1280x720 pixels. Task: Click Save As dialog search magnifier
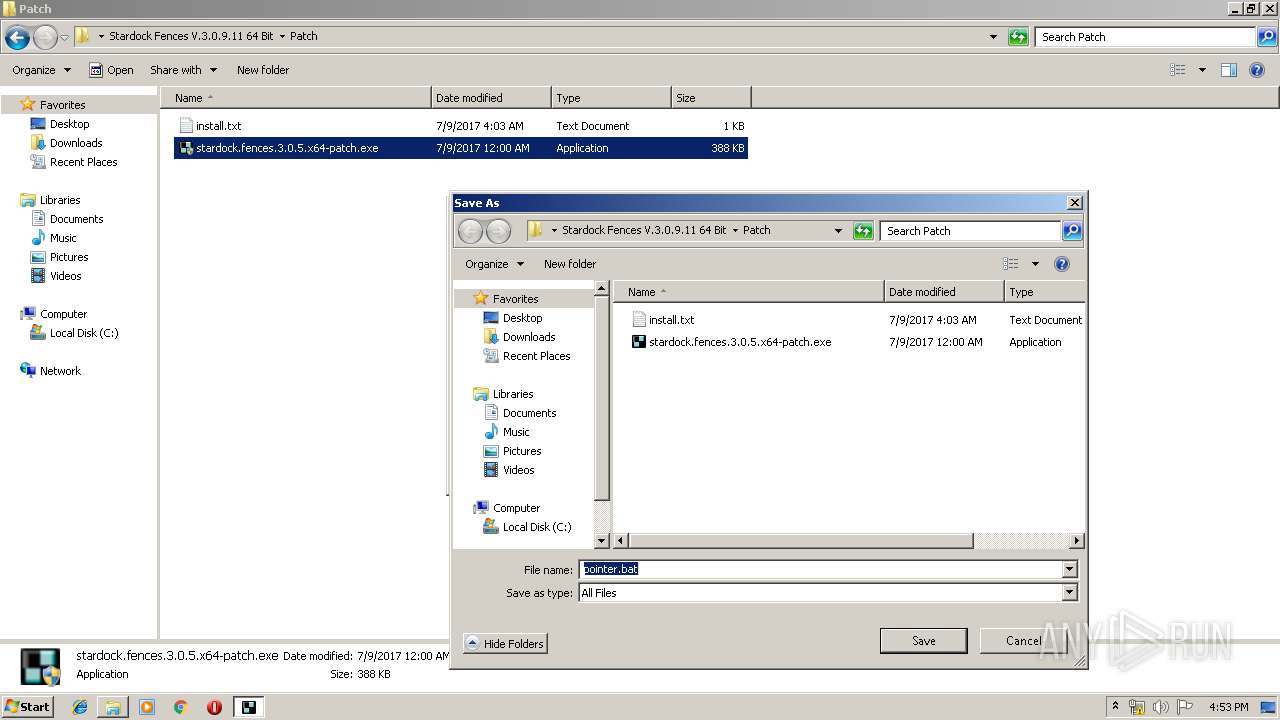(1072, 231)
